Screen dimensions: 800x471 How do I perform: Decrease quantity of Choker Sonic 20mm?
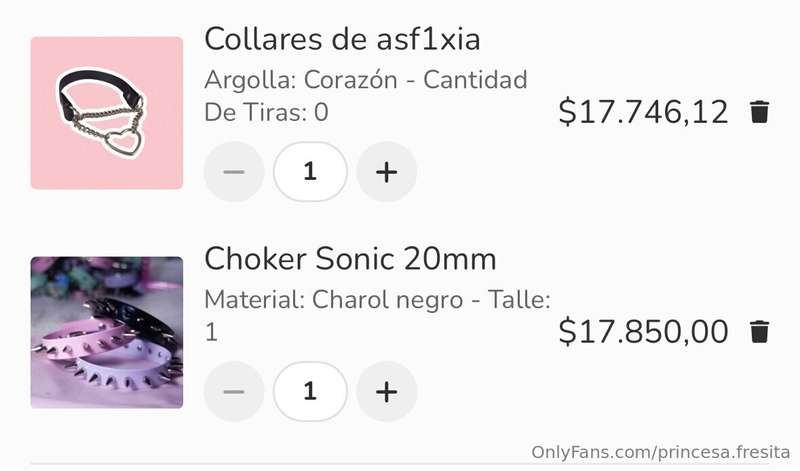[234, 391]
